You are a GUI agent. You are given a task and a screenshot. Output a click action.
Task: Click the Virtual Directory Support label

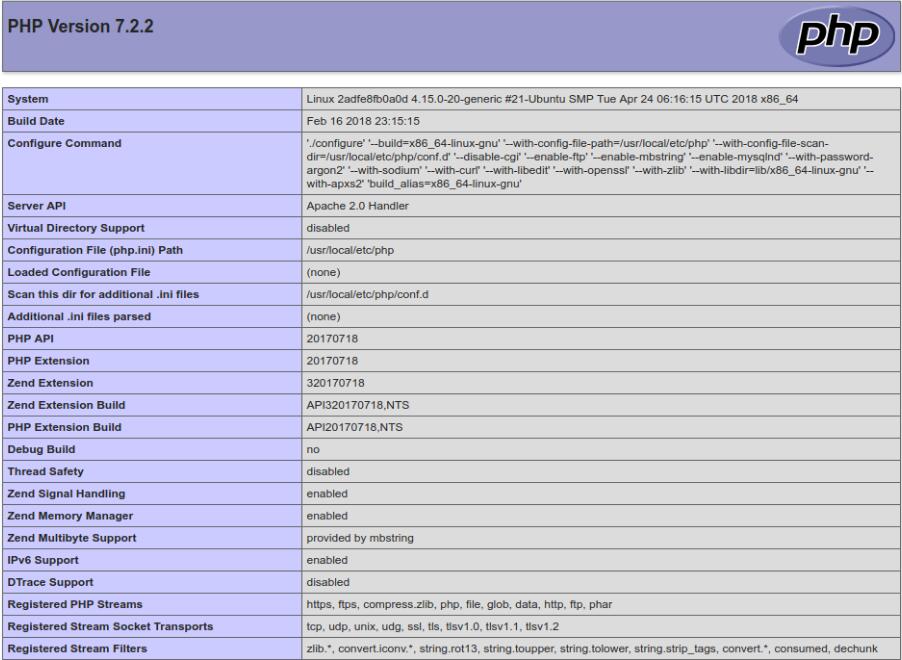point(80,227)
